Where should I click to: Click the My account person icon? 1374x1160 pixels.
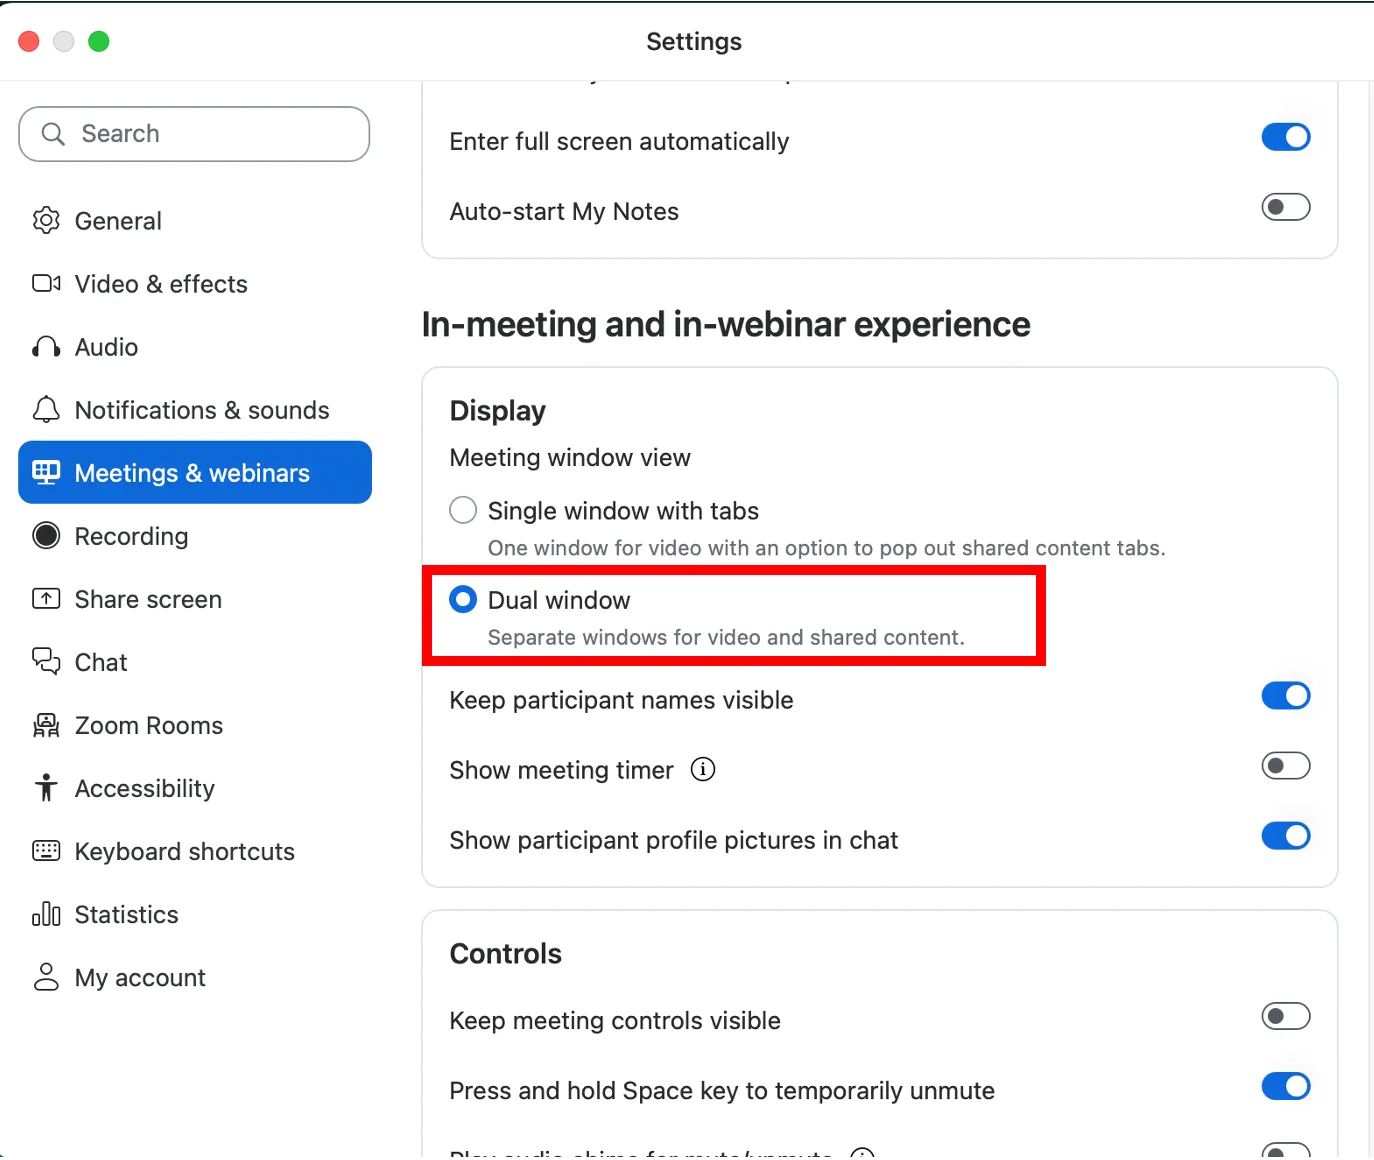[46, 977]
